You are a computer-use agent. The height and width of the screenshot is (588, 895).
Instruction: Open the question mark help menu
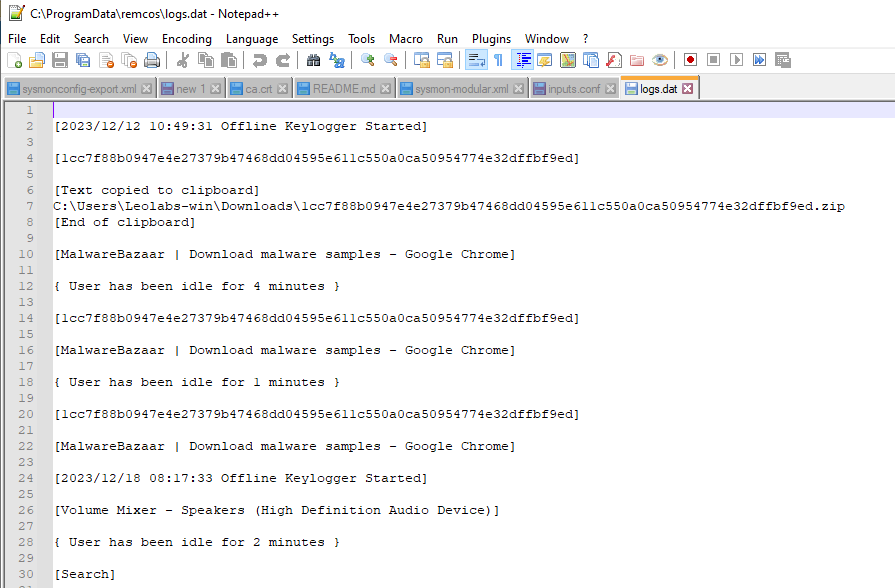[x=586, y=39]
